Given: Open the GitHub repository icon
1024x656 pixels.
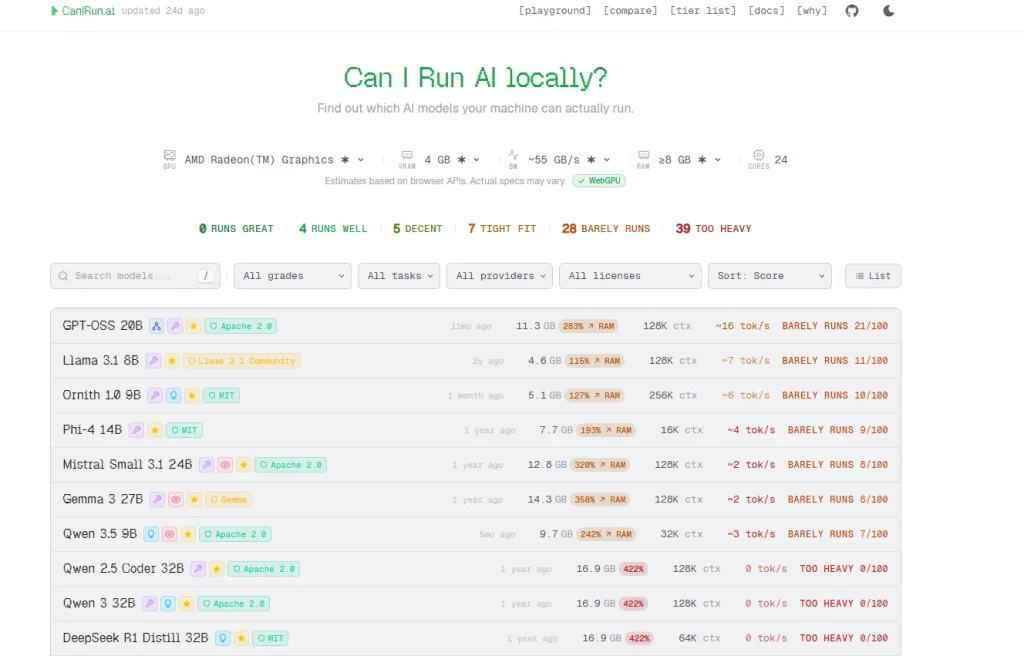Looking at the screenshot, I should 852,11.
